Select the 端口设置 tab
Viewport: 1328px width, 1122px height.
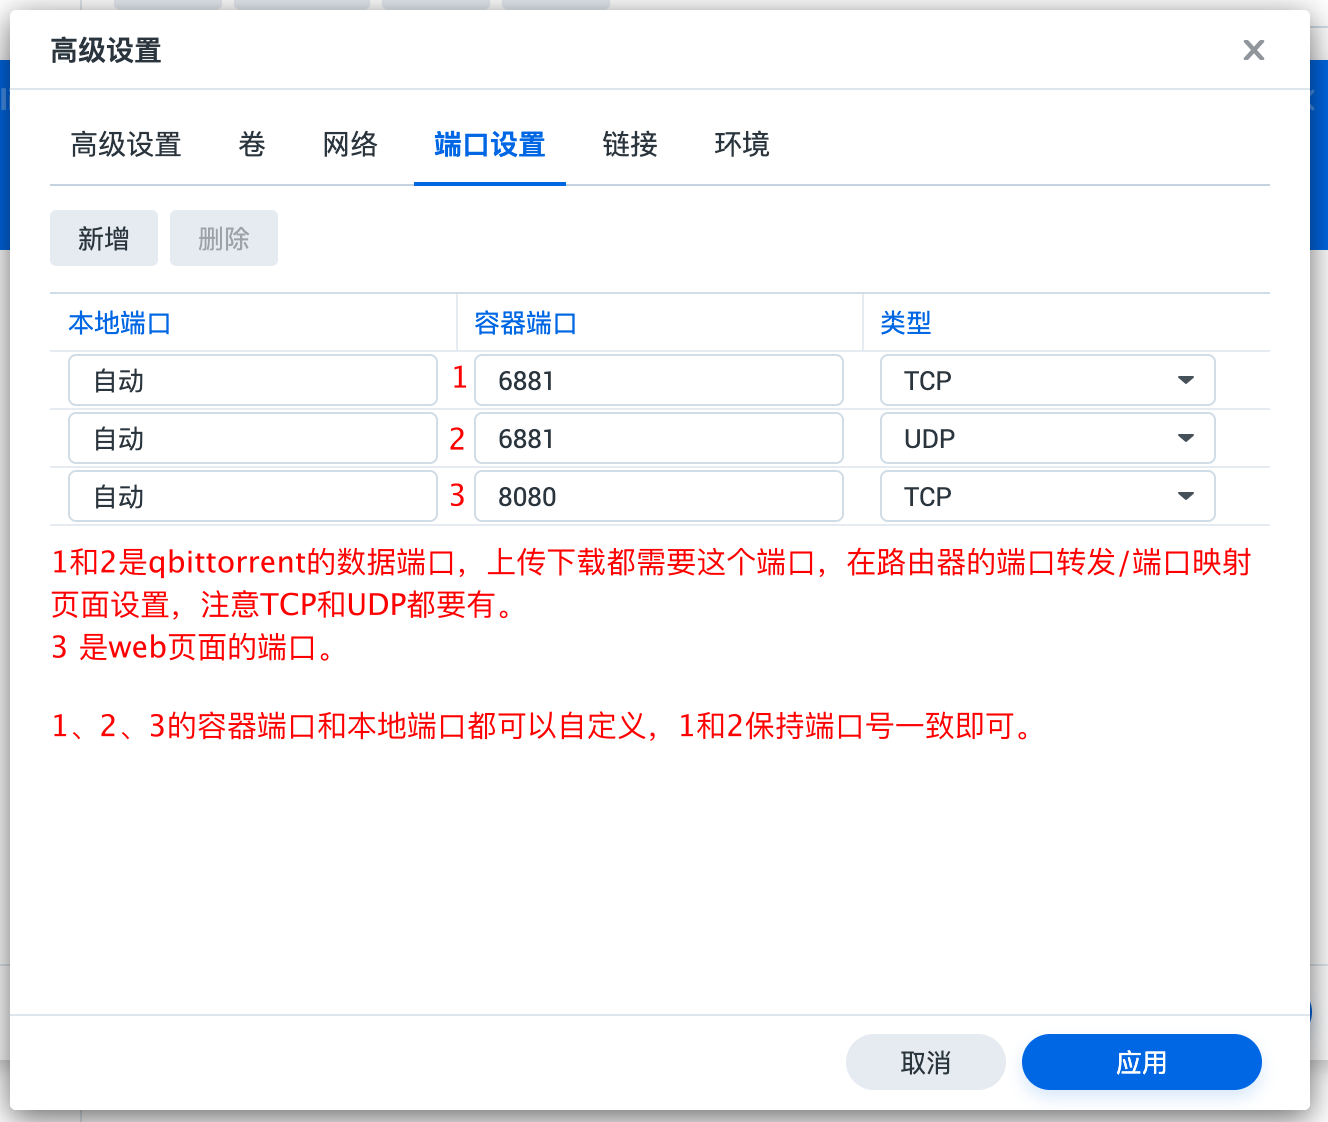coord(490,145)
